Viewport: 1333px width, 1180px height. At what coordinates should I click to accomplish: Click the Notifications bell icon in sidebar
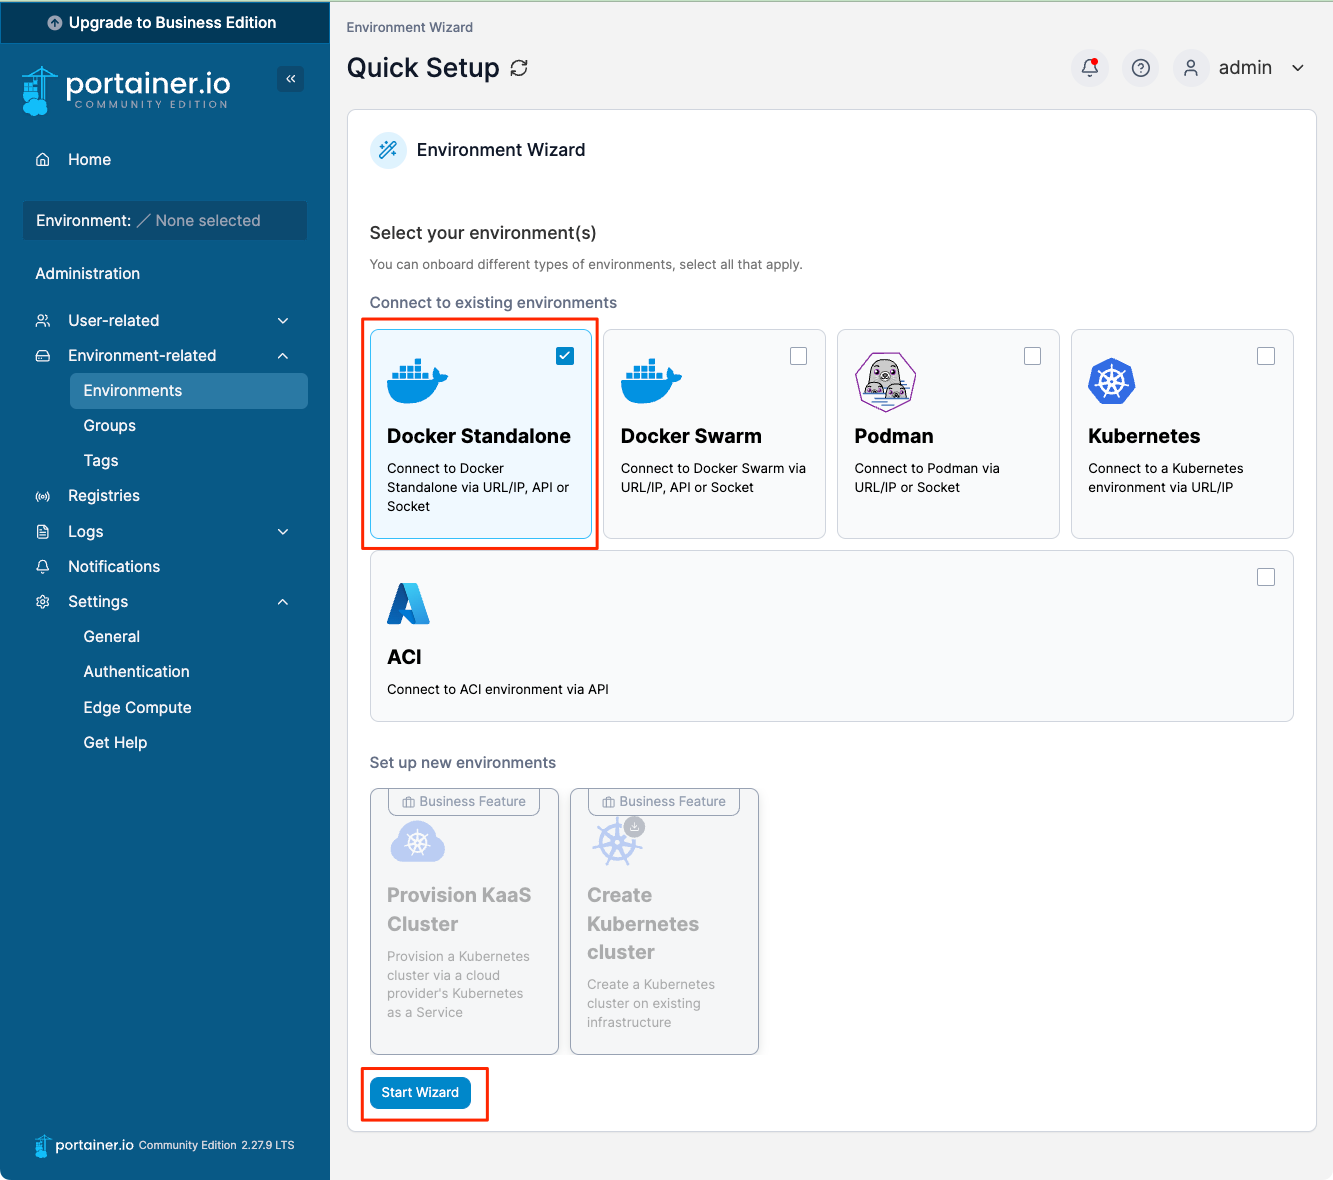click(x=42, y=567)
